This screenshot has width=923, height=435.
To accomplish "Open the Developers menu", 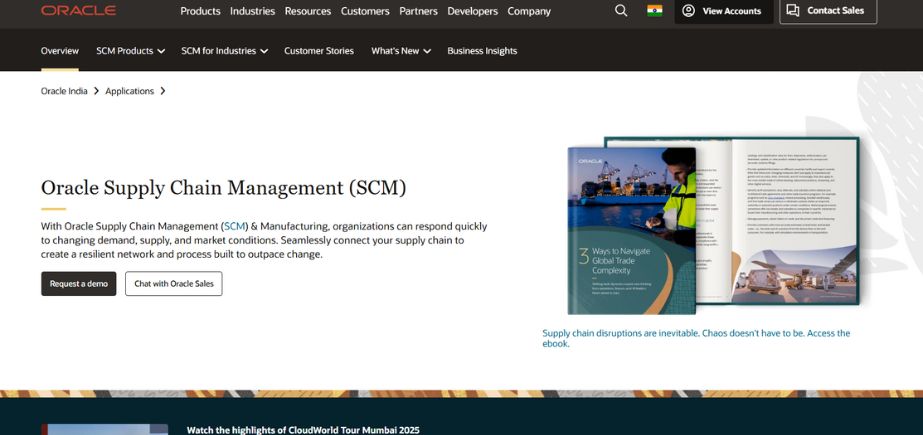I will click(x=473, y=11).
